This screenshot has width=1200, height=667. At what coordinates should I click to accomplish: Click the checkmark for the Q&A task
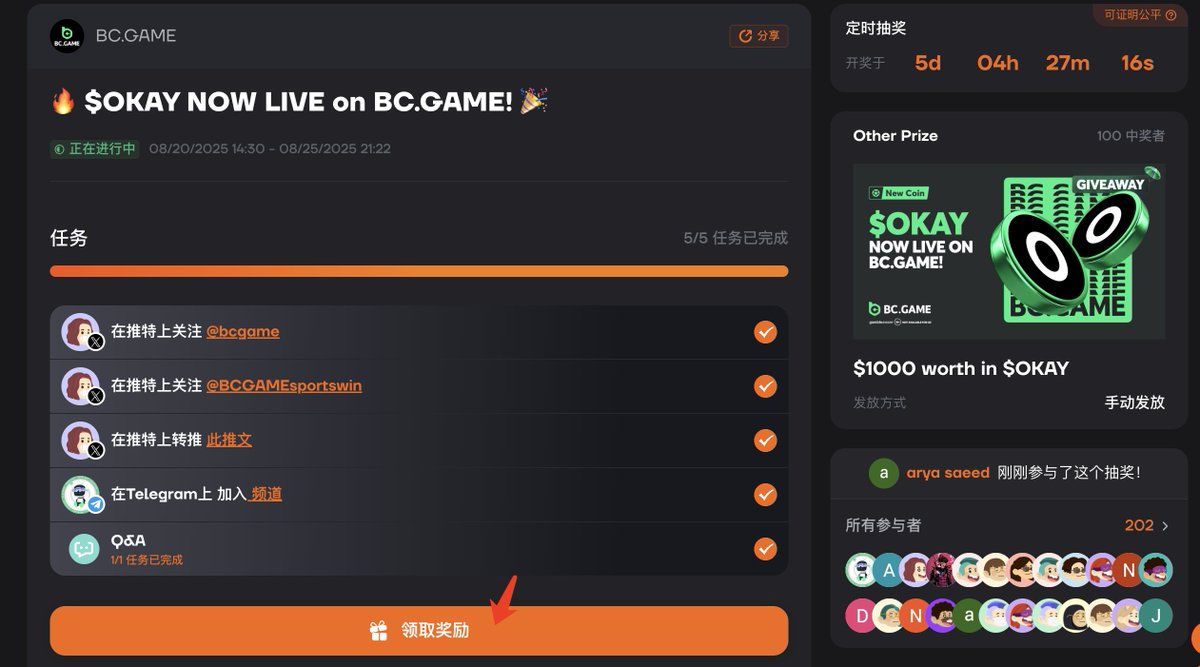(765, 549)
